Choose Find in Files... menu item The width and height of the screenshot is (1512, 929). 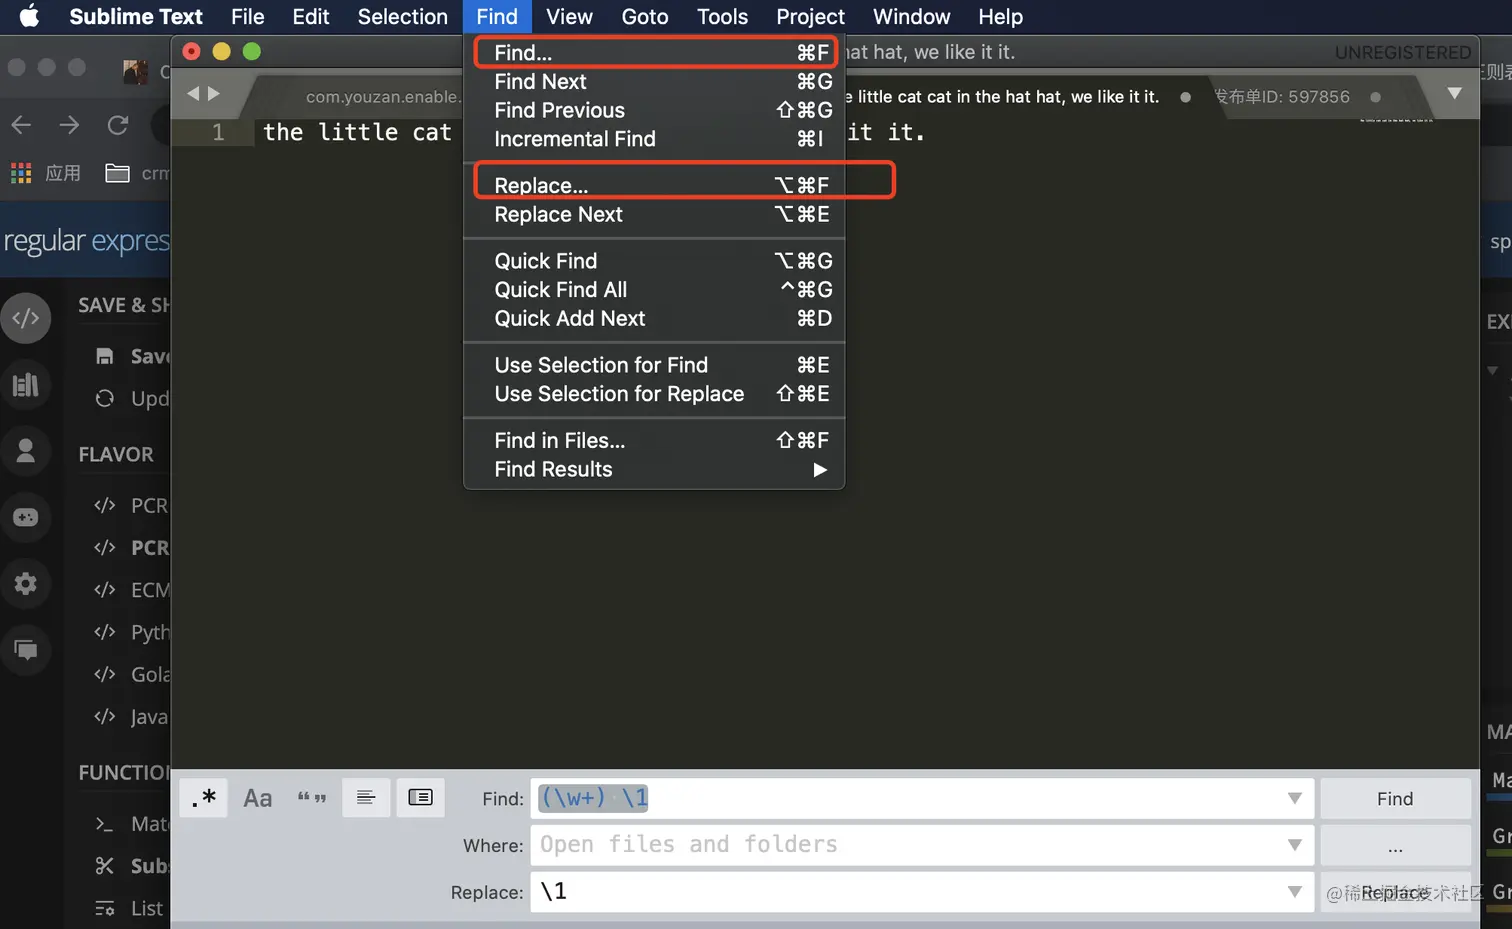pos(654,440)
